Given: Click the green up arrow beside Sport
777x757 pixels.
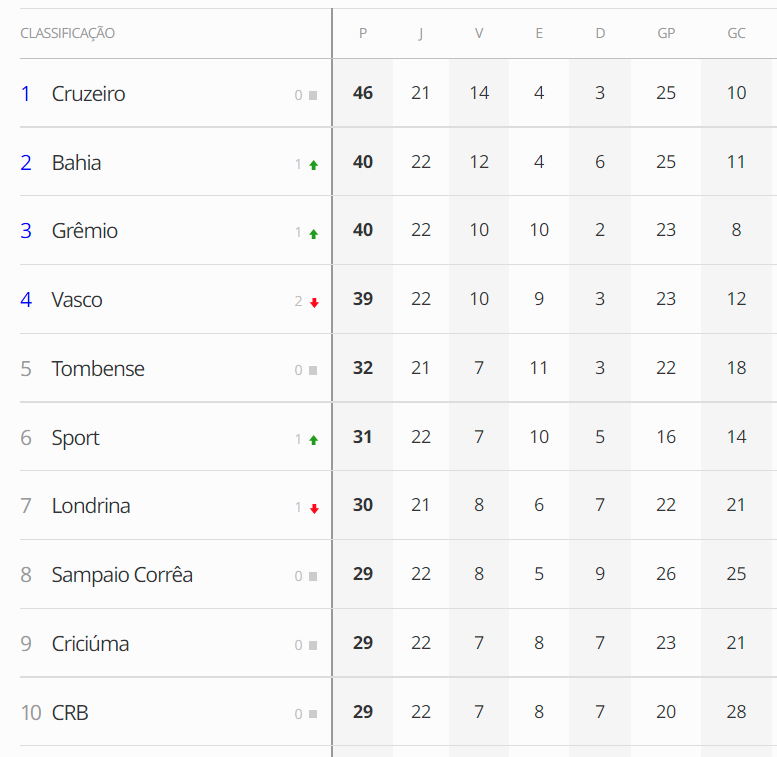Looking at the screenshot, I should [x=313, y=440].
